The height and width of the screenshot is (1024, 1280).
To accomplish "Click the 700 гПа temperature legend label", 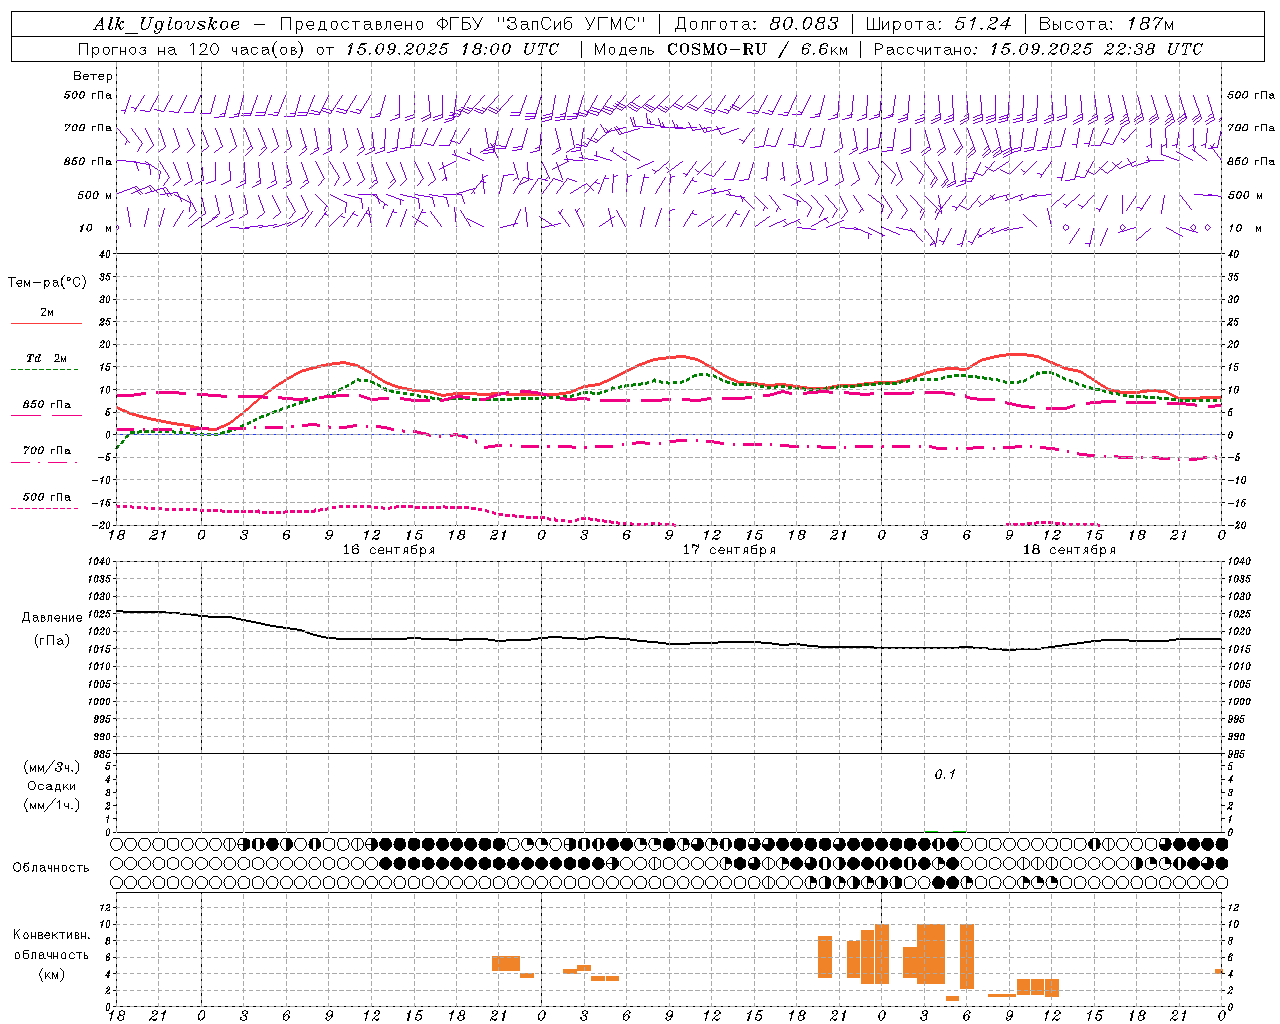I will (x=47, y=451).
